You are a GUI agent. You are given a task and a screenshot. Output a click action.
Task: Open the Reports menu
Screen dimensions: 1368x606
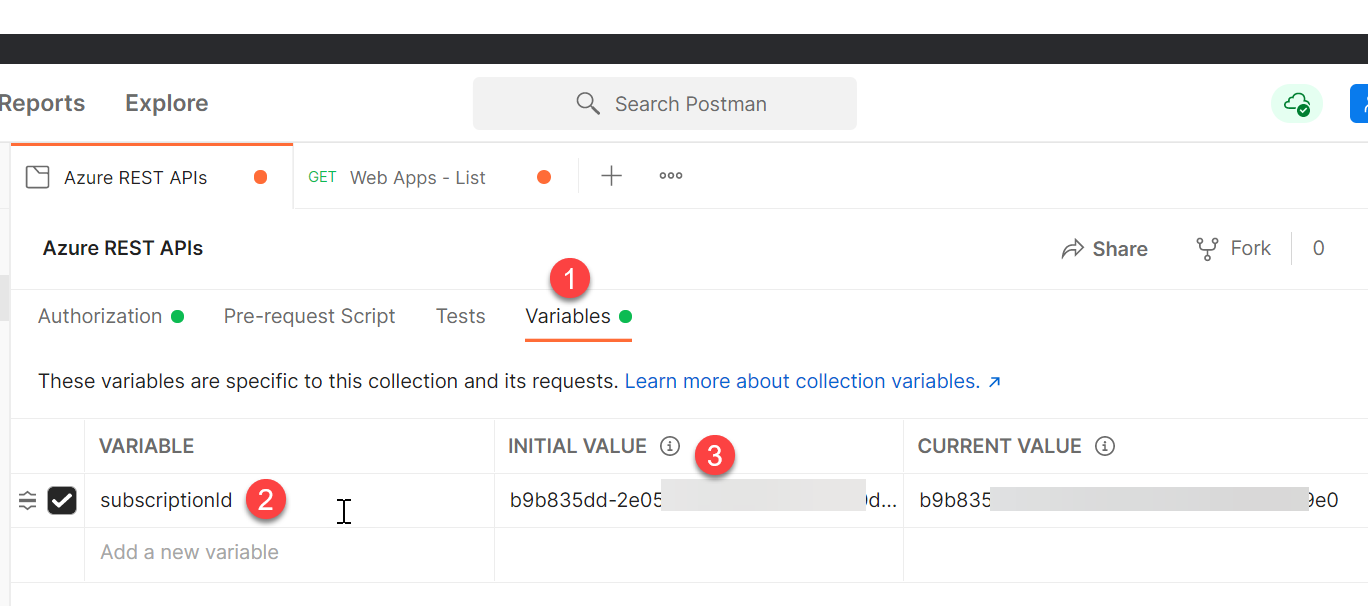click(x=42, y=103)
